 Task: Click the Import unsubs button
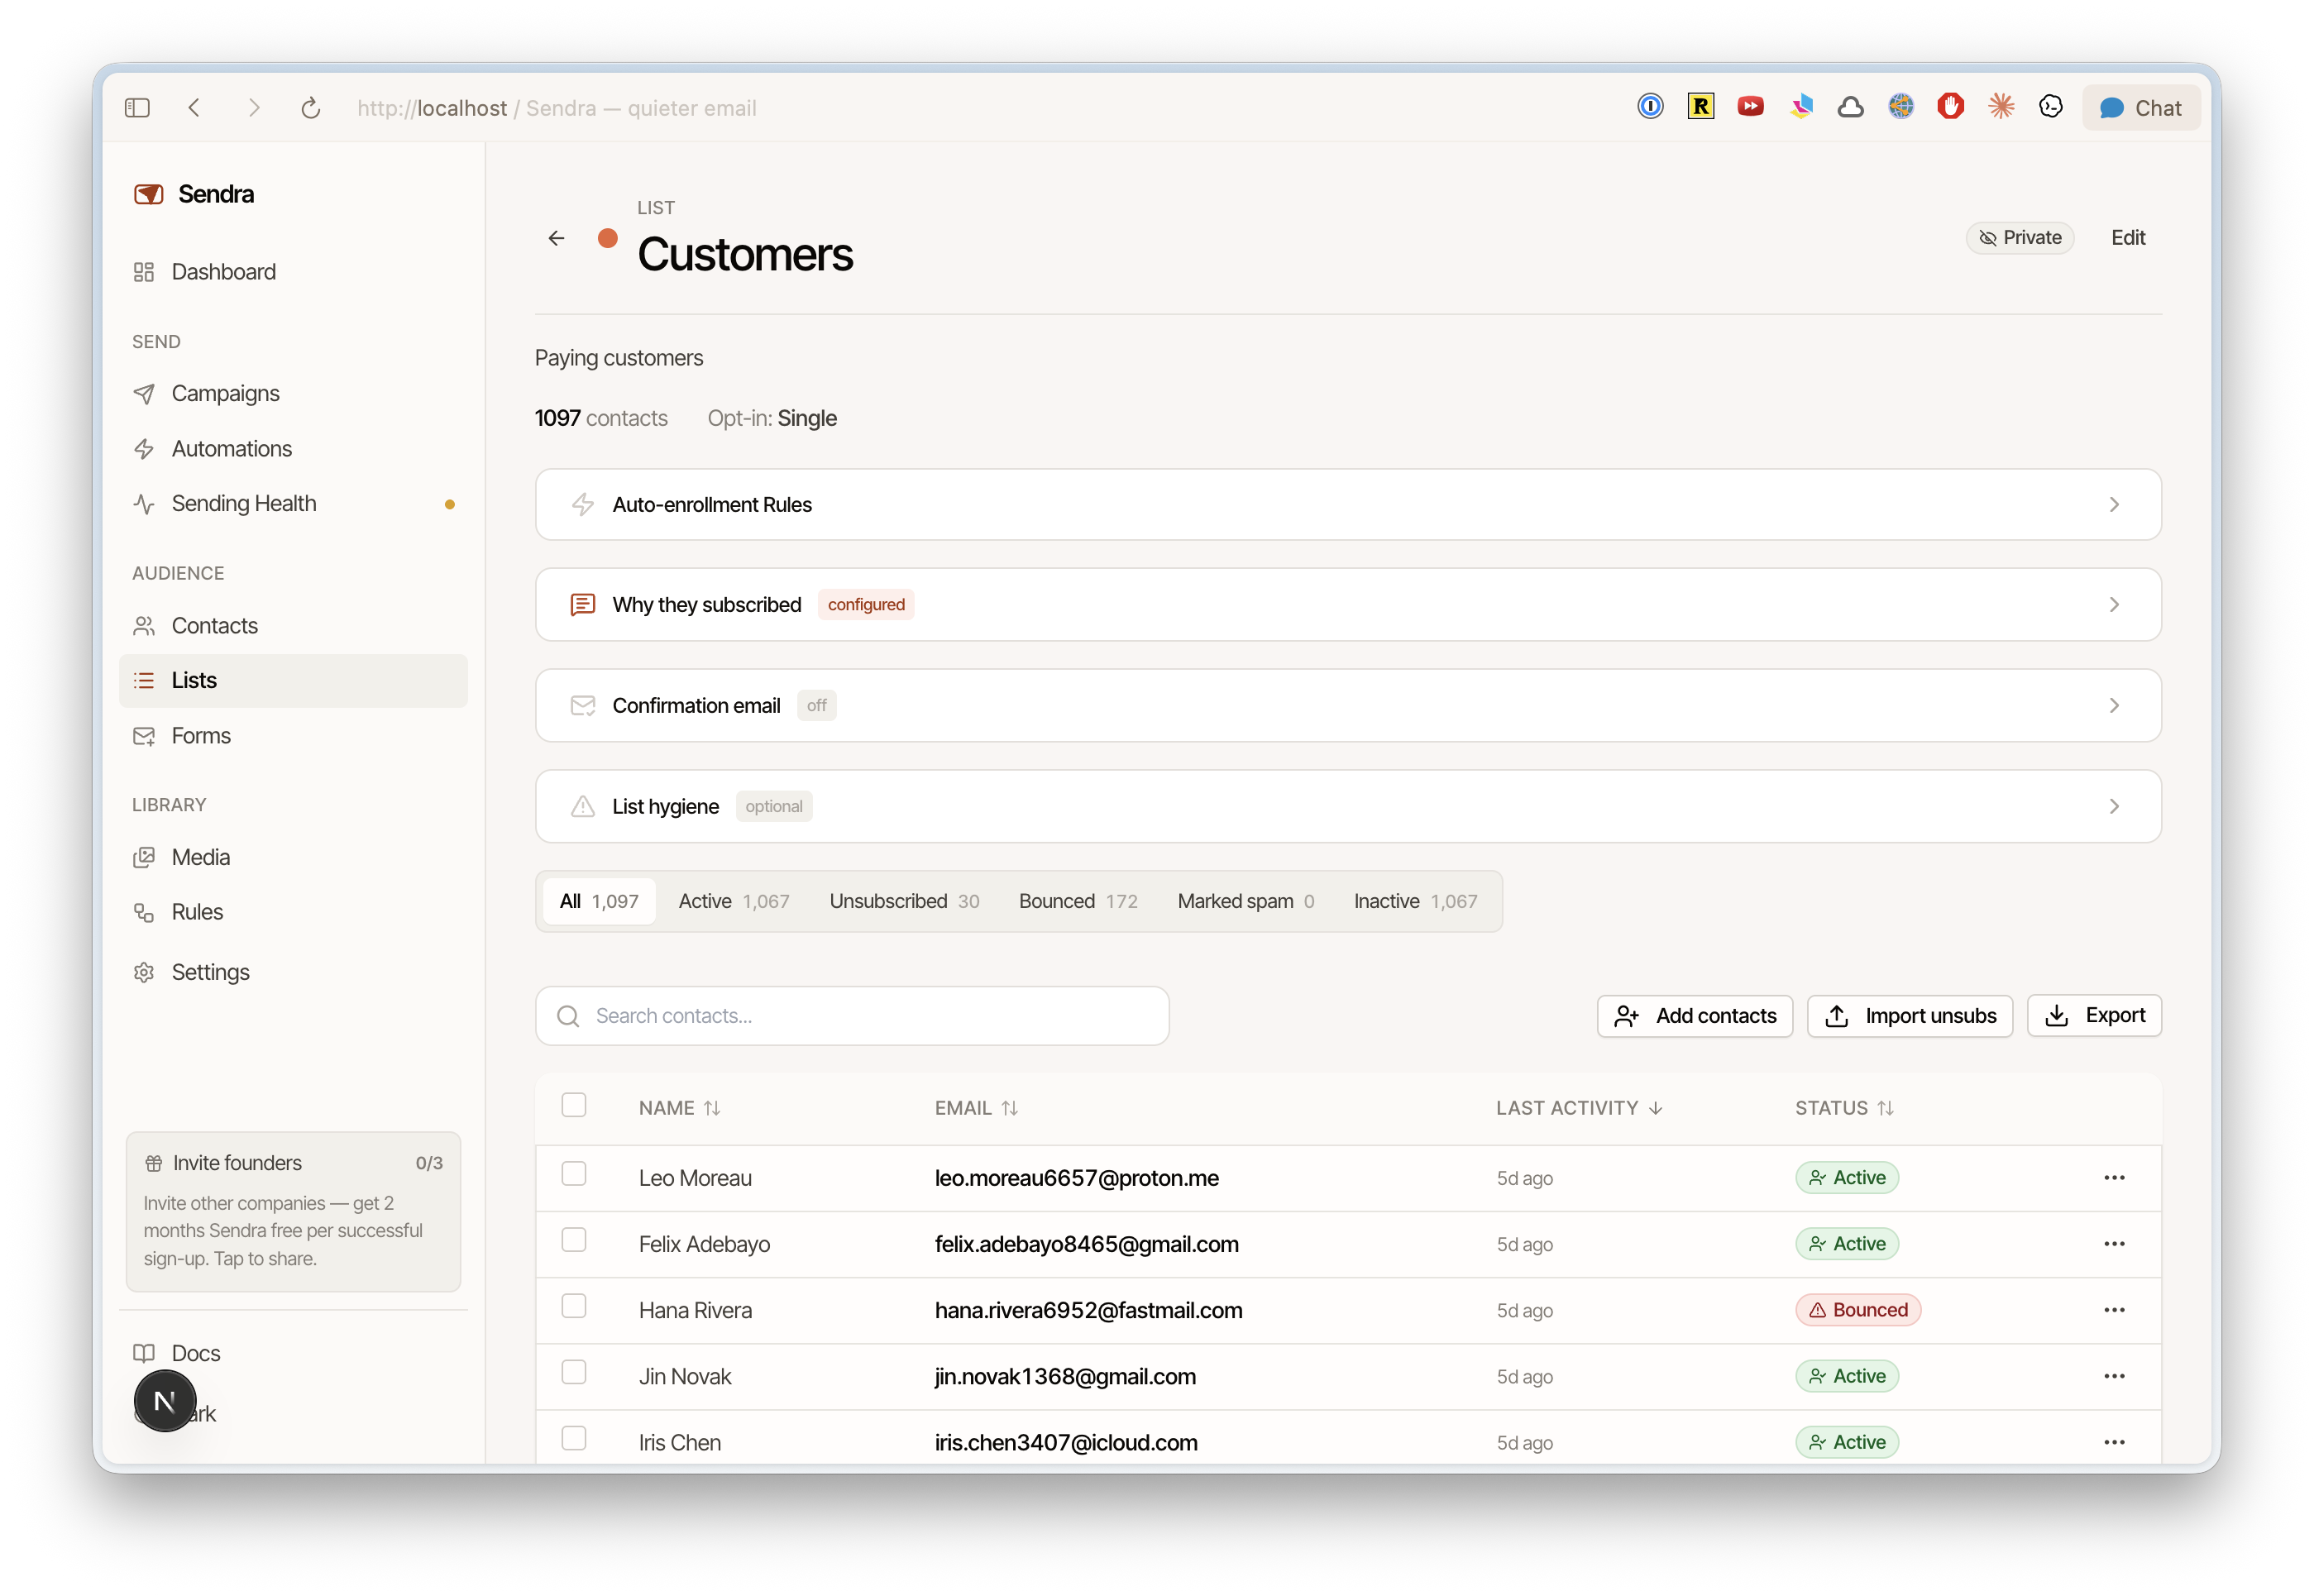point(1910,1017)
